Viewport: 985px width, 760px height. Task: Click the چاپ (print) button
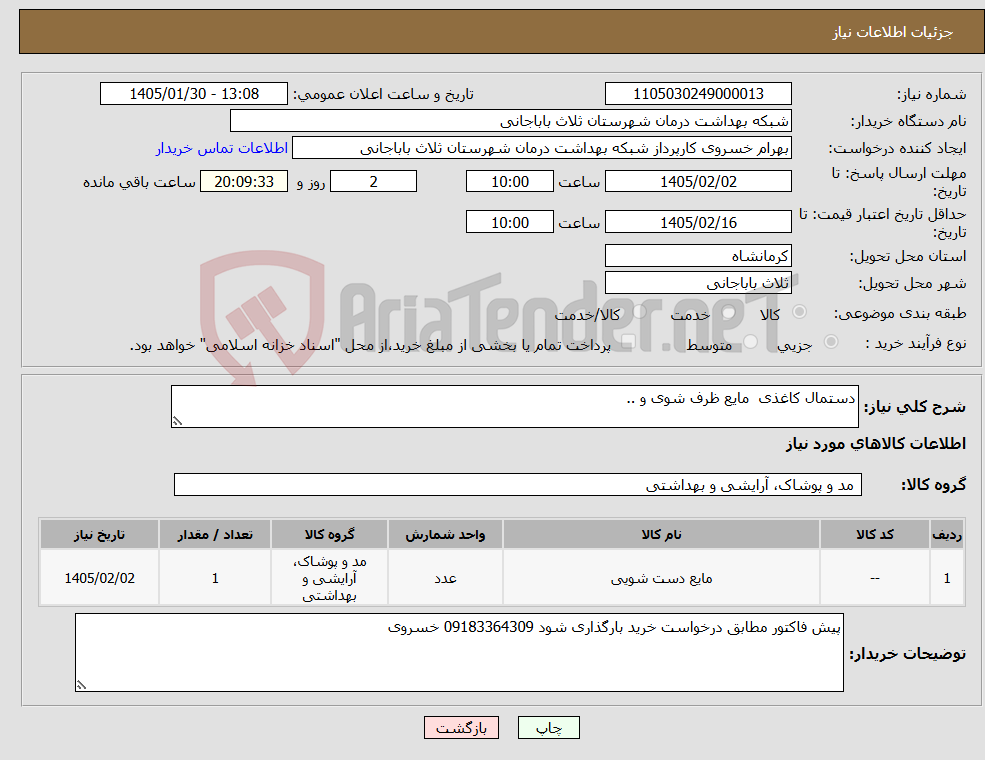(548, 727)
